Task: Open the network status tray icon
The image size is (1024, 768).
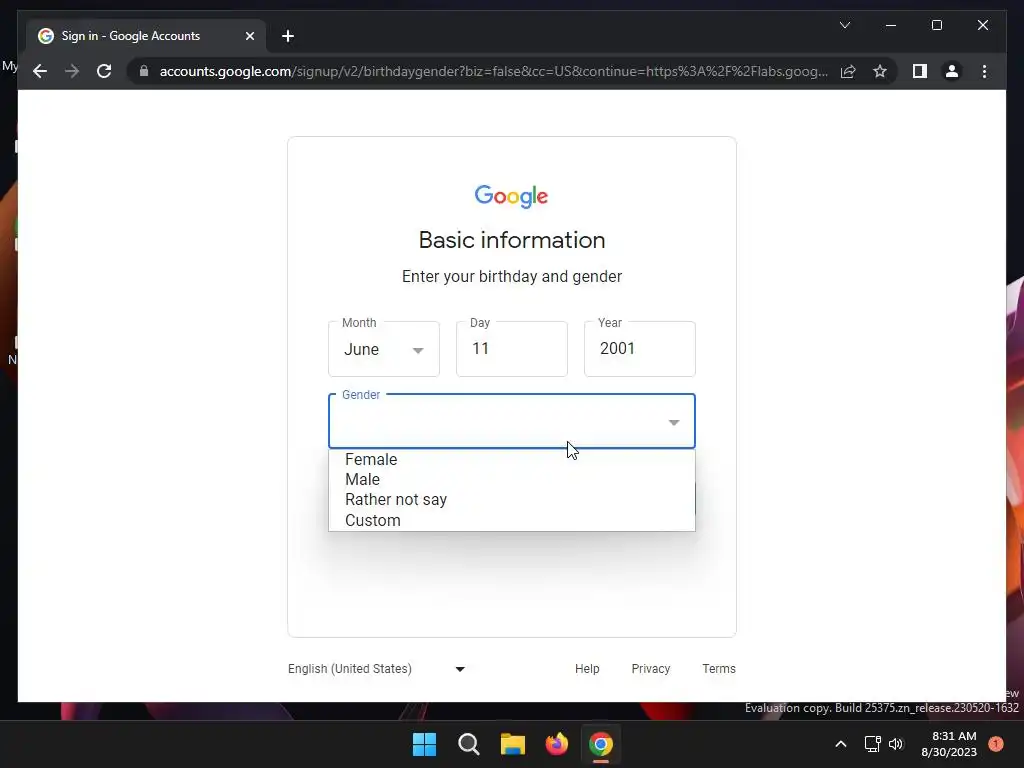Action: coord(872,744)
